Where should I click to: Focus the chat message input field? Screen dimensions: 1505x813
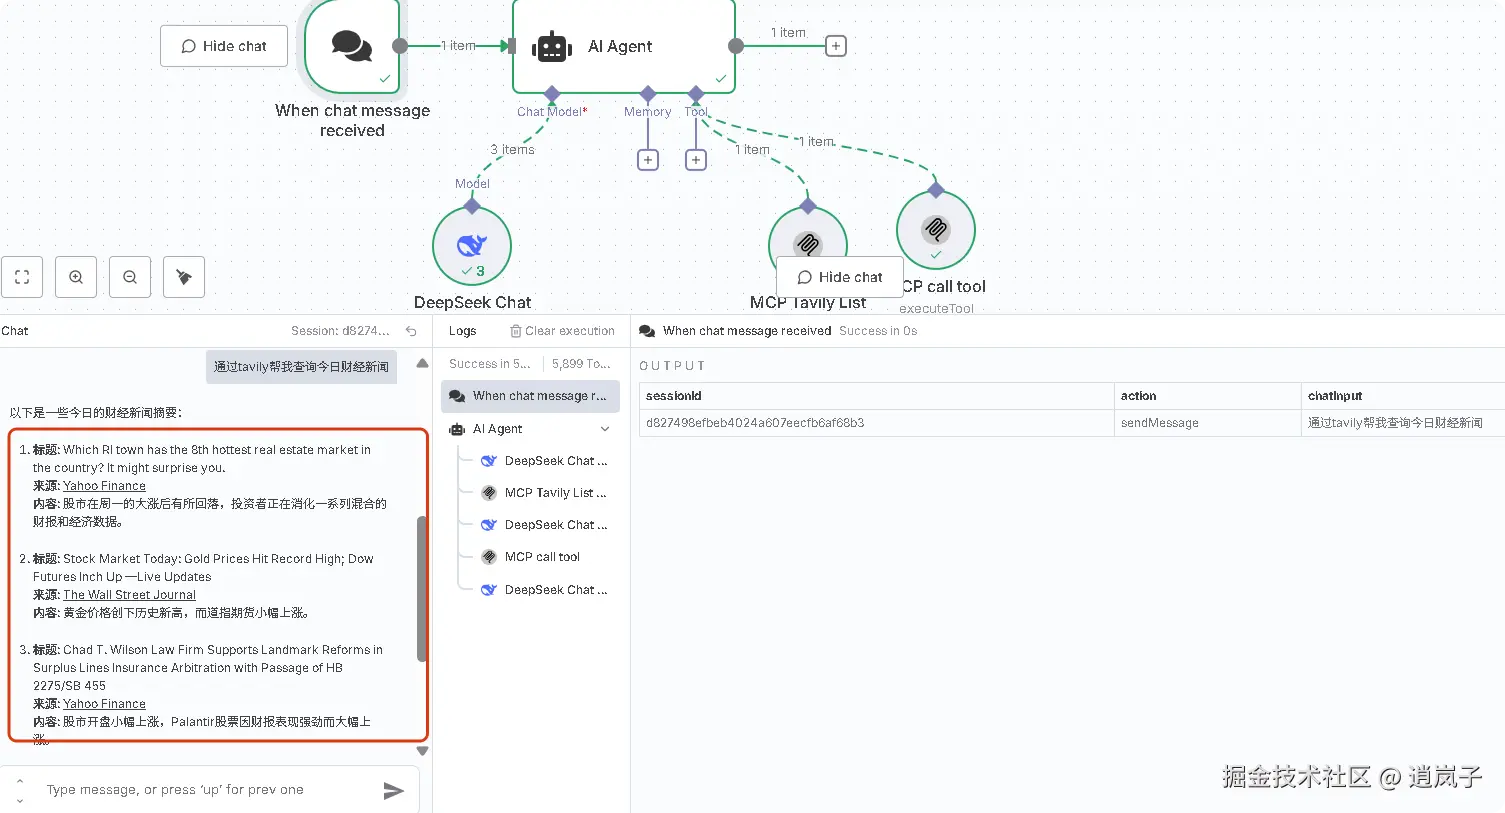tap(208, 790)
